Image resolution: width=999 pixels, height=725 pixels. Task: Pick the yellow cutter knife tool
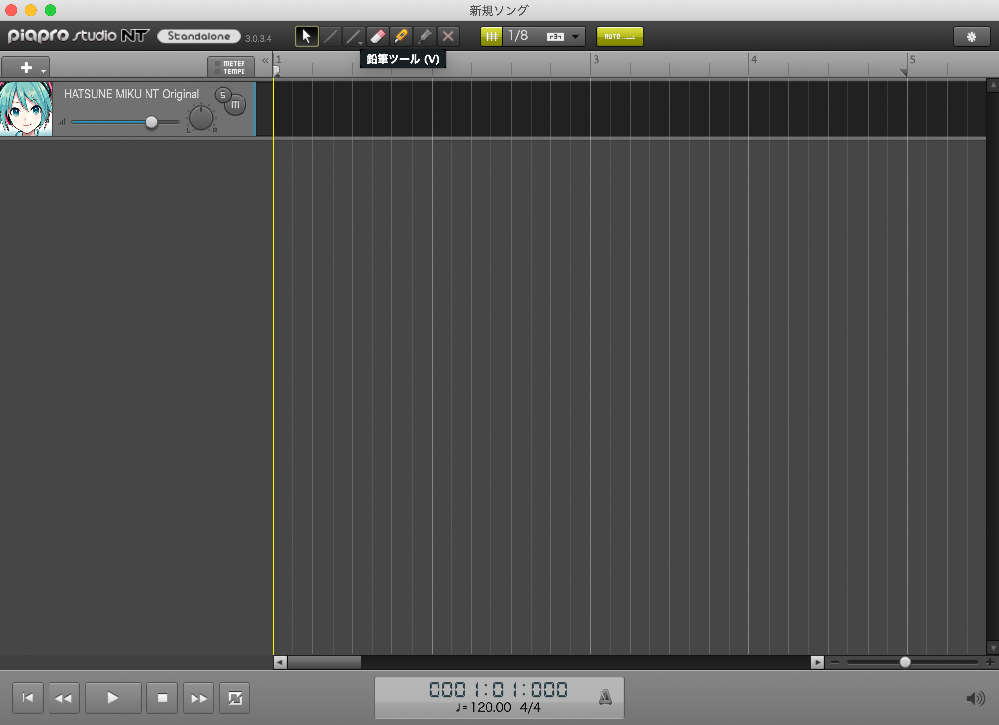click(x=401, y=36)
